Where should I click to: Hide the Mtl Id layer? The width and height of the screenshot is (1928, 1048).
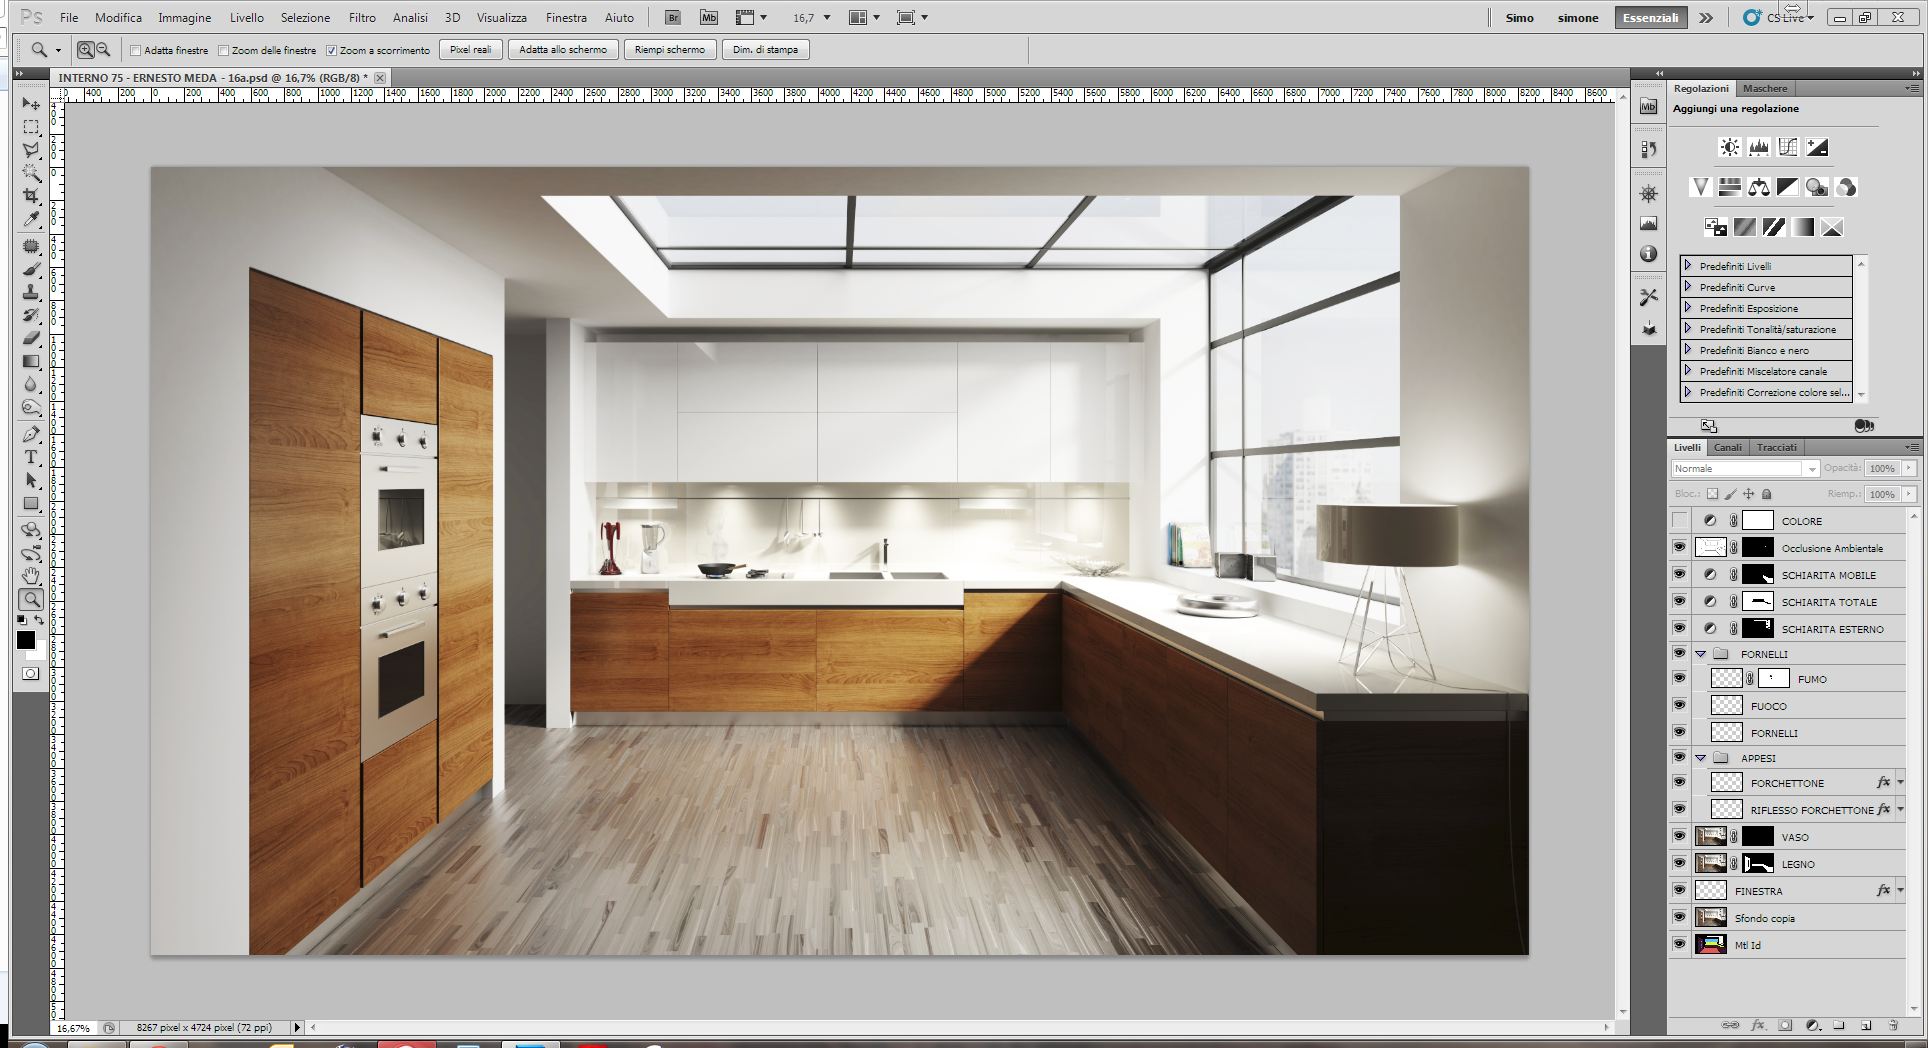[1679, 945]
